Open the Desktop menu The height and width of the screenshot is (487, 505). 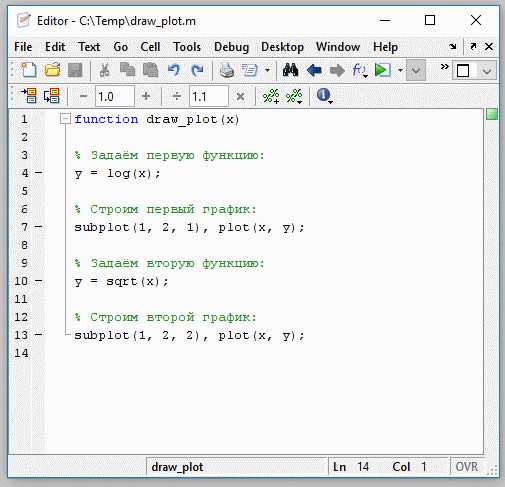[282, 47]
